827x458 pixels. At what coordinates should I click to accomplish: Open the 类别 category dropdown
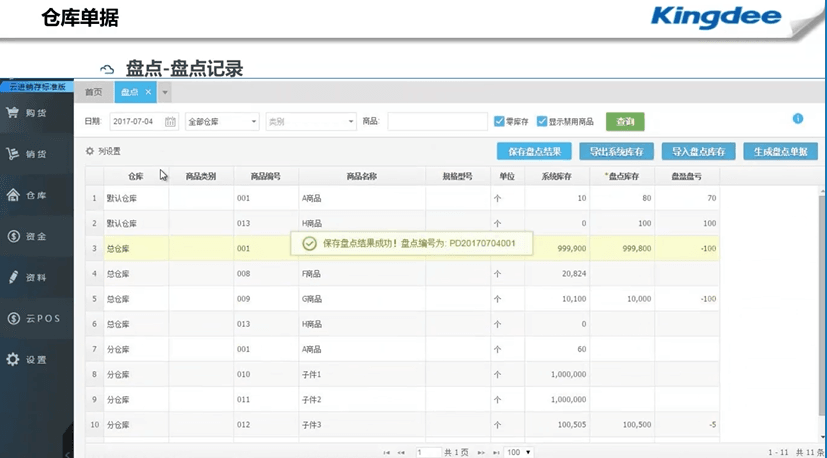(x=311, y=121)
